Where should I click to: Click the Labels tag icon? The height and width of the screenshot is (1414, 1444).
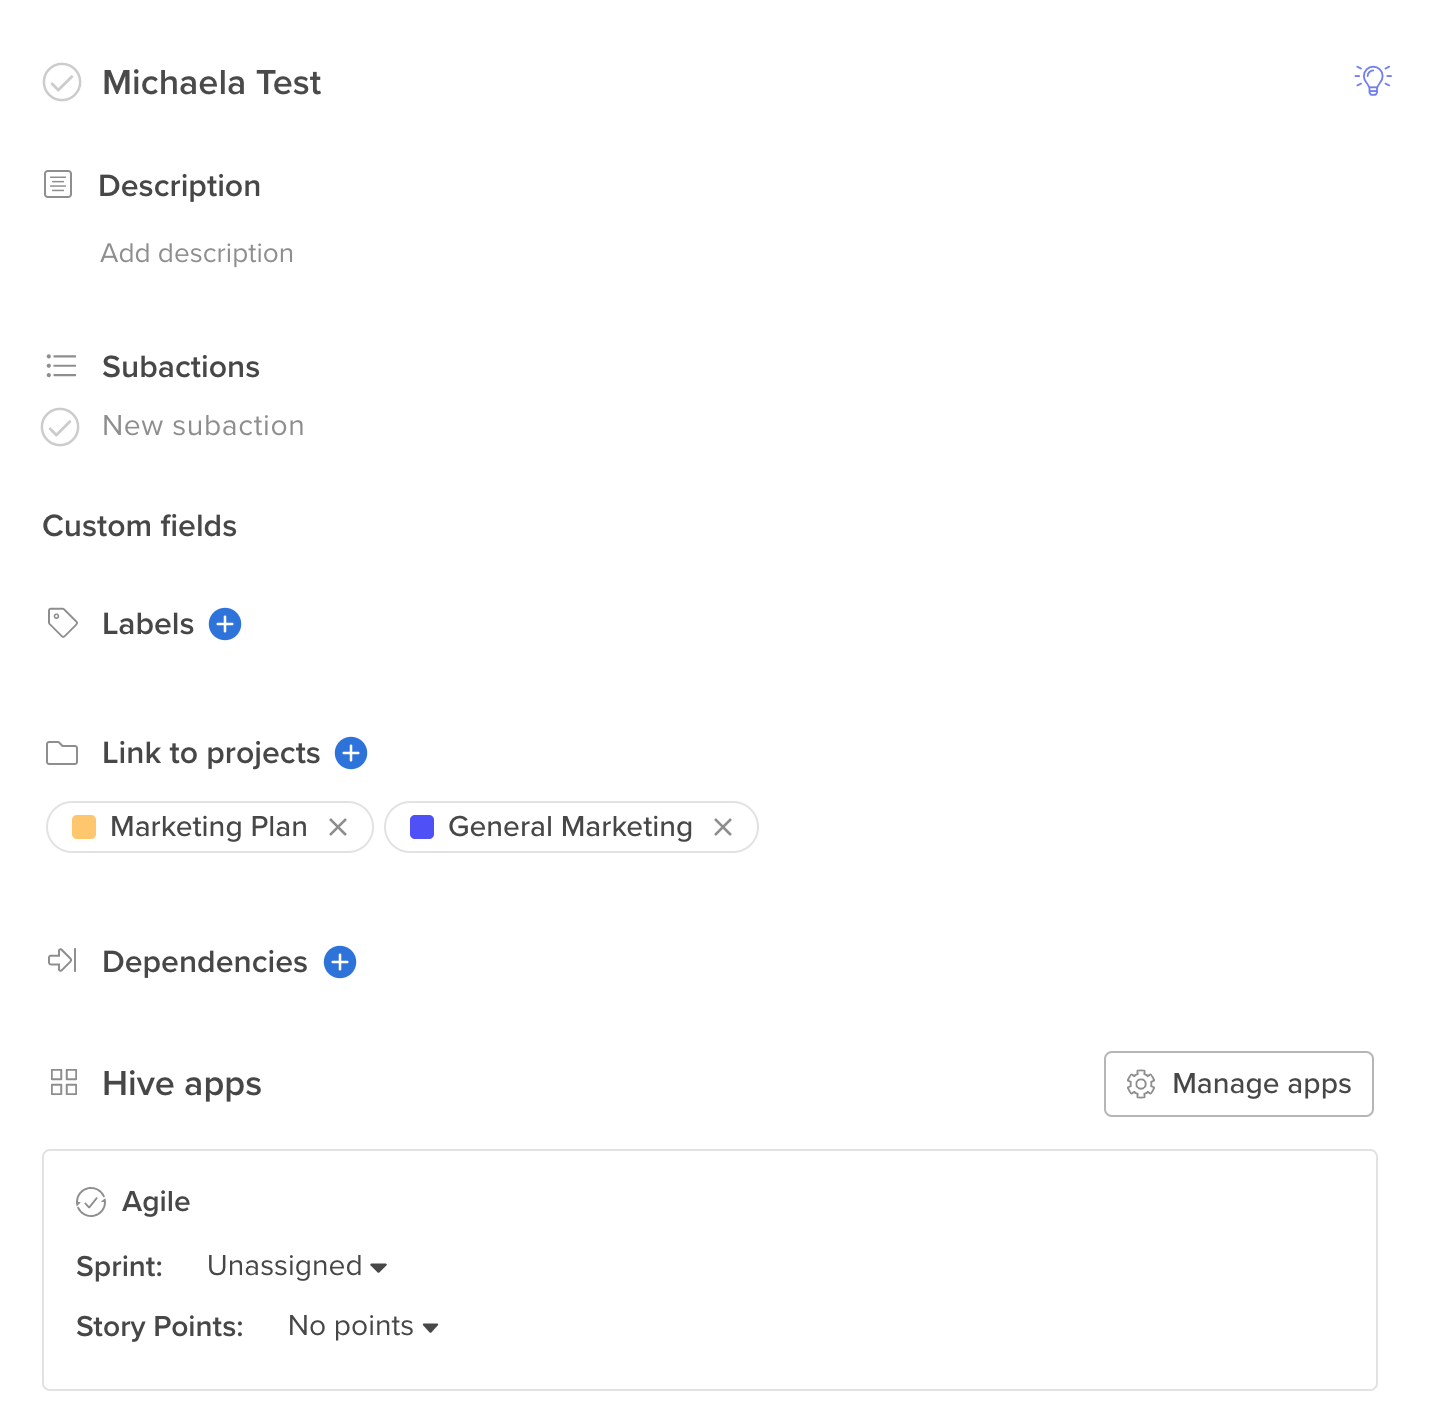[62, 623]
